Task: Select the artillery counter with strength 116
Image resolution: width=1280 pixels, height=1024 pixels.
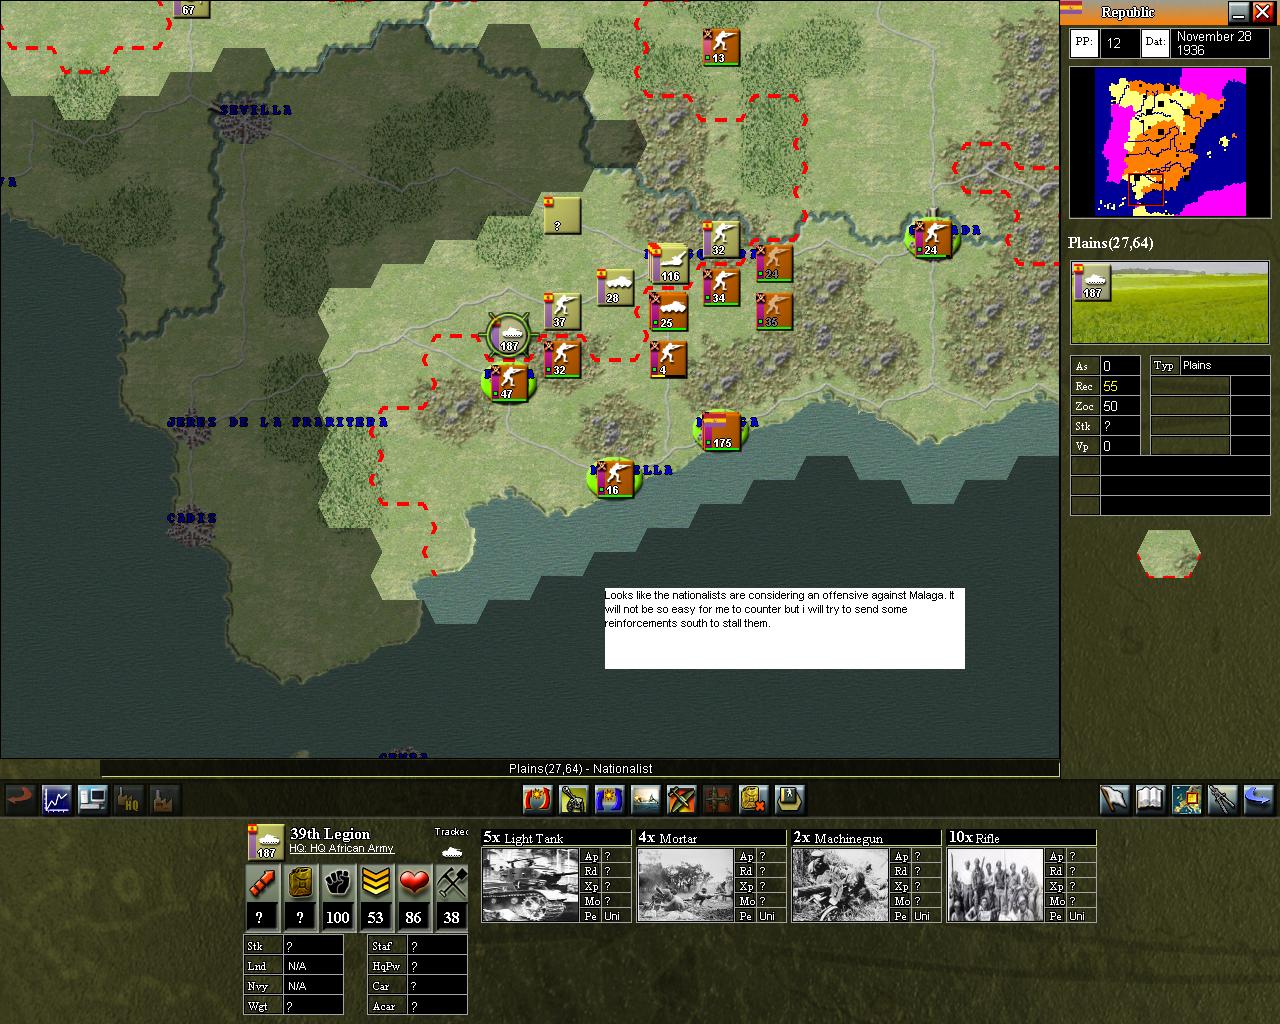Action: [x=668, y=264]
